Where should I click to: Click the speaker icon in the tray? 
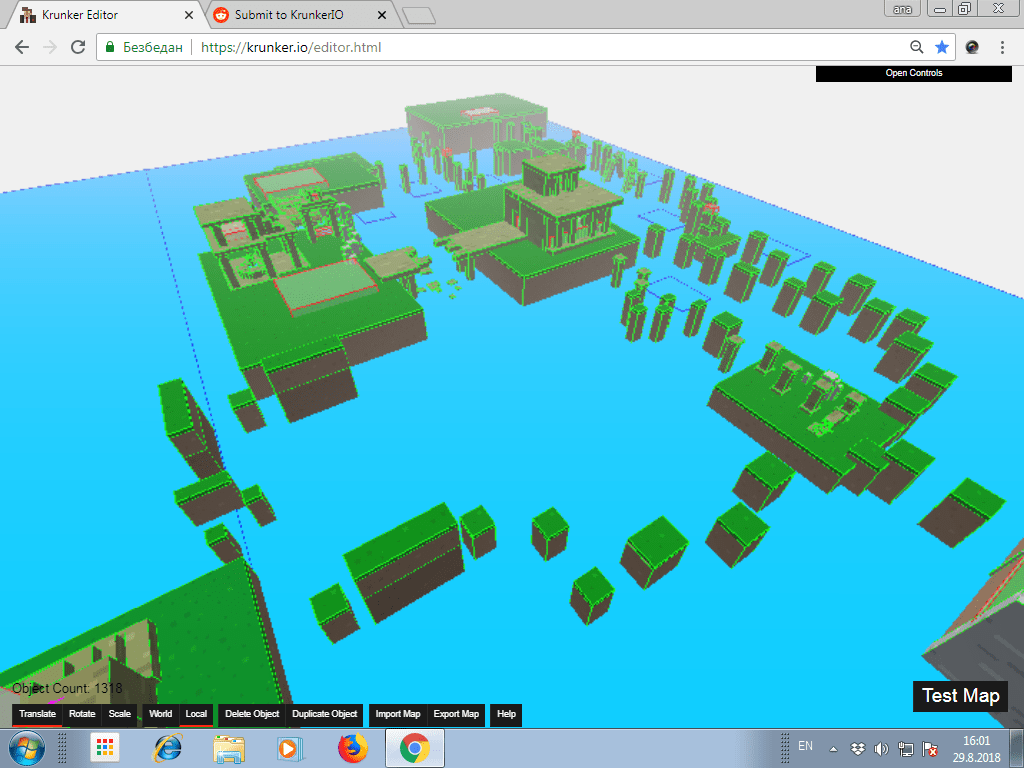881,746
